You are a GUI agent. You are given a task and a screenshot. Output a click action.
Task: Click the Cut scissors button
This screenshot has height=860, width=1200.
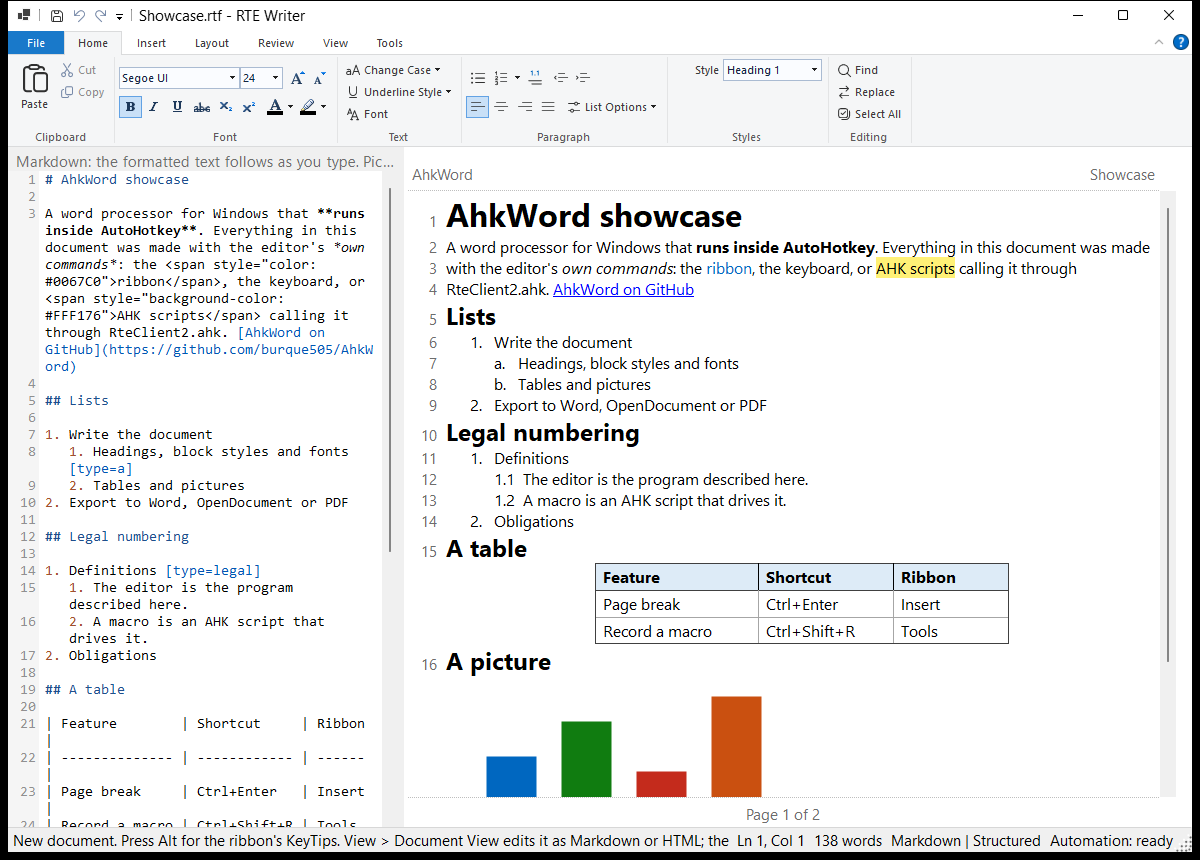(78, 70)
